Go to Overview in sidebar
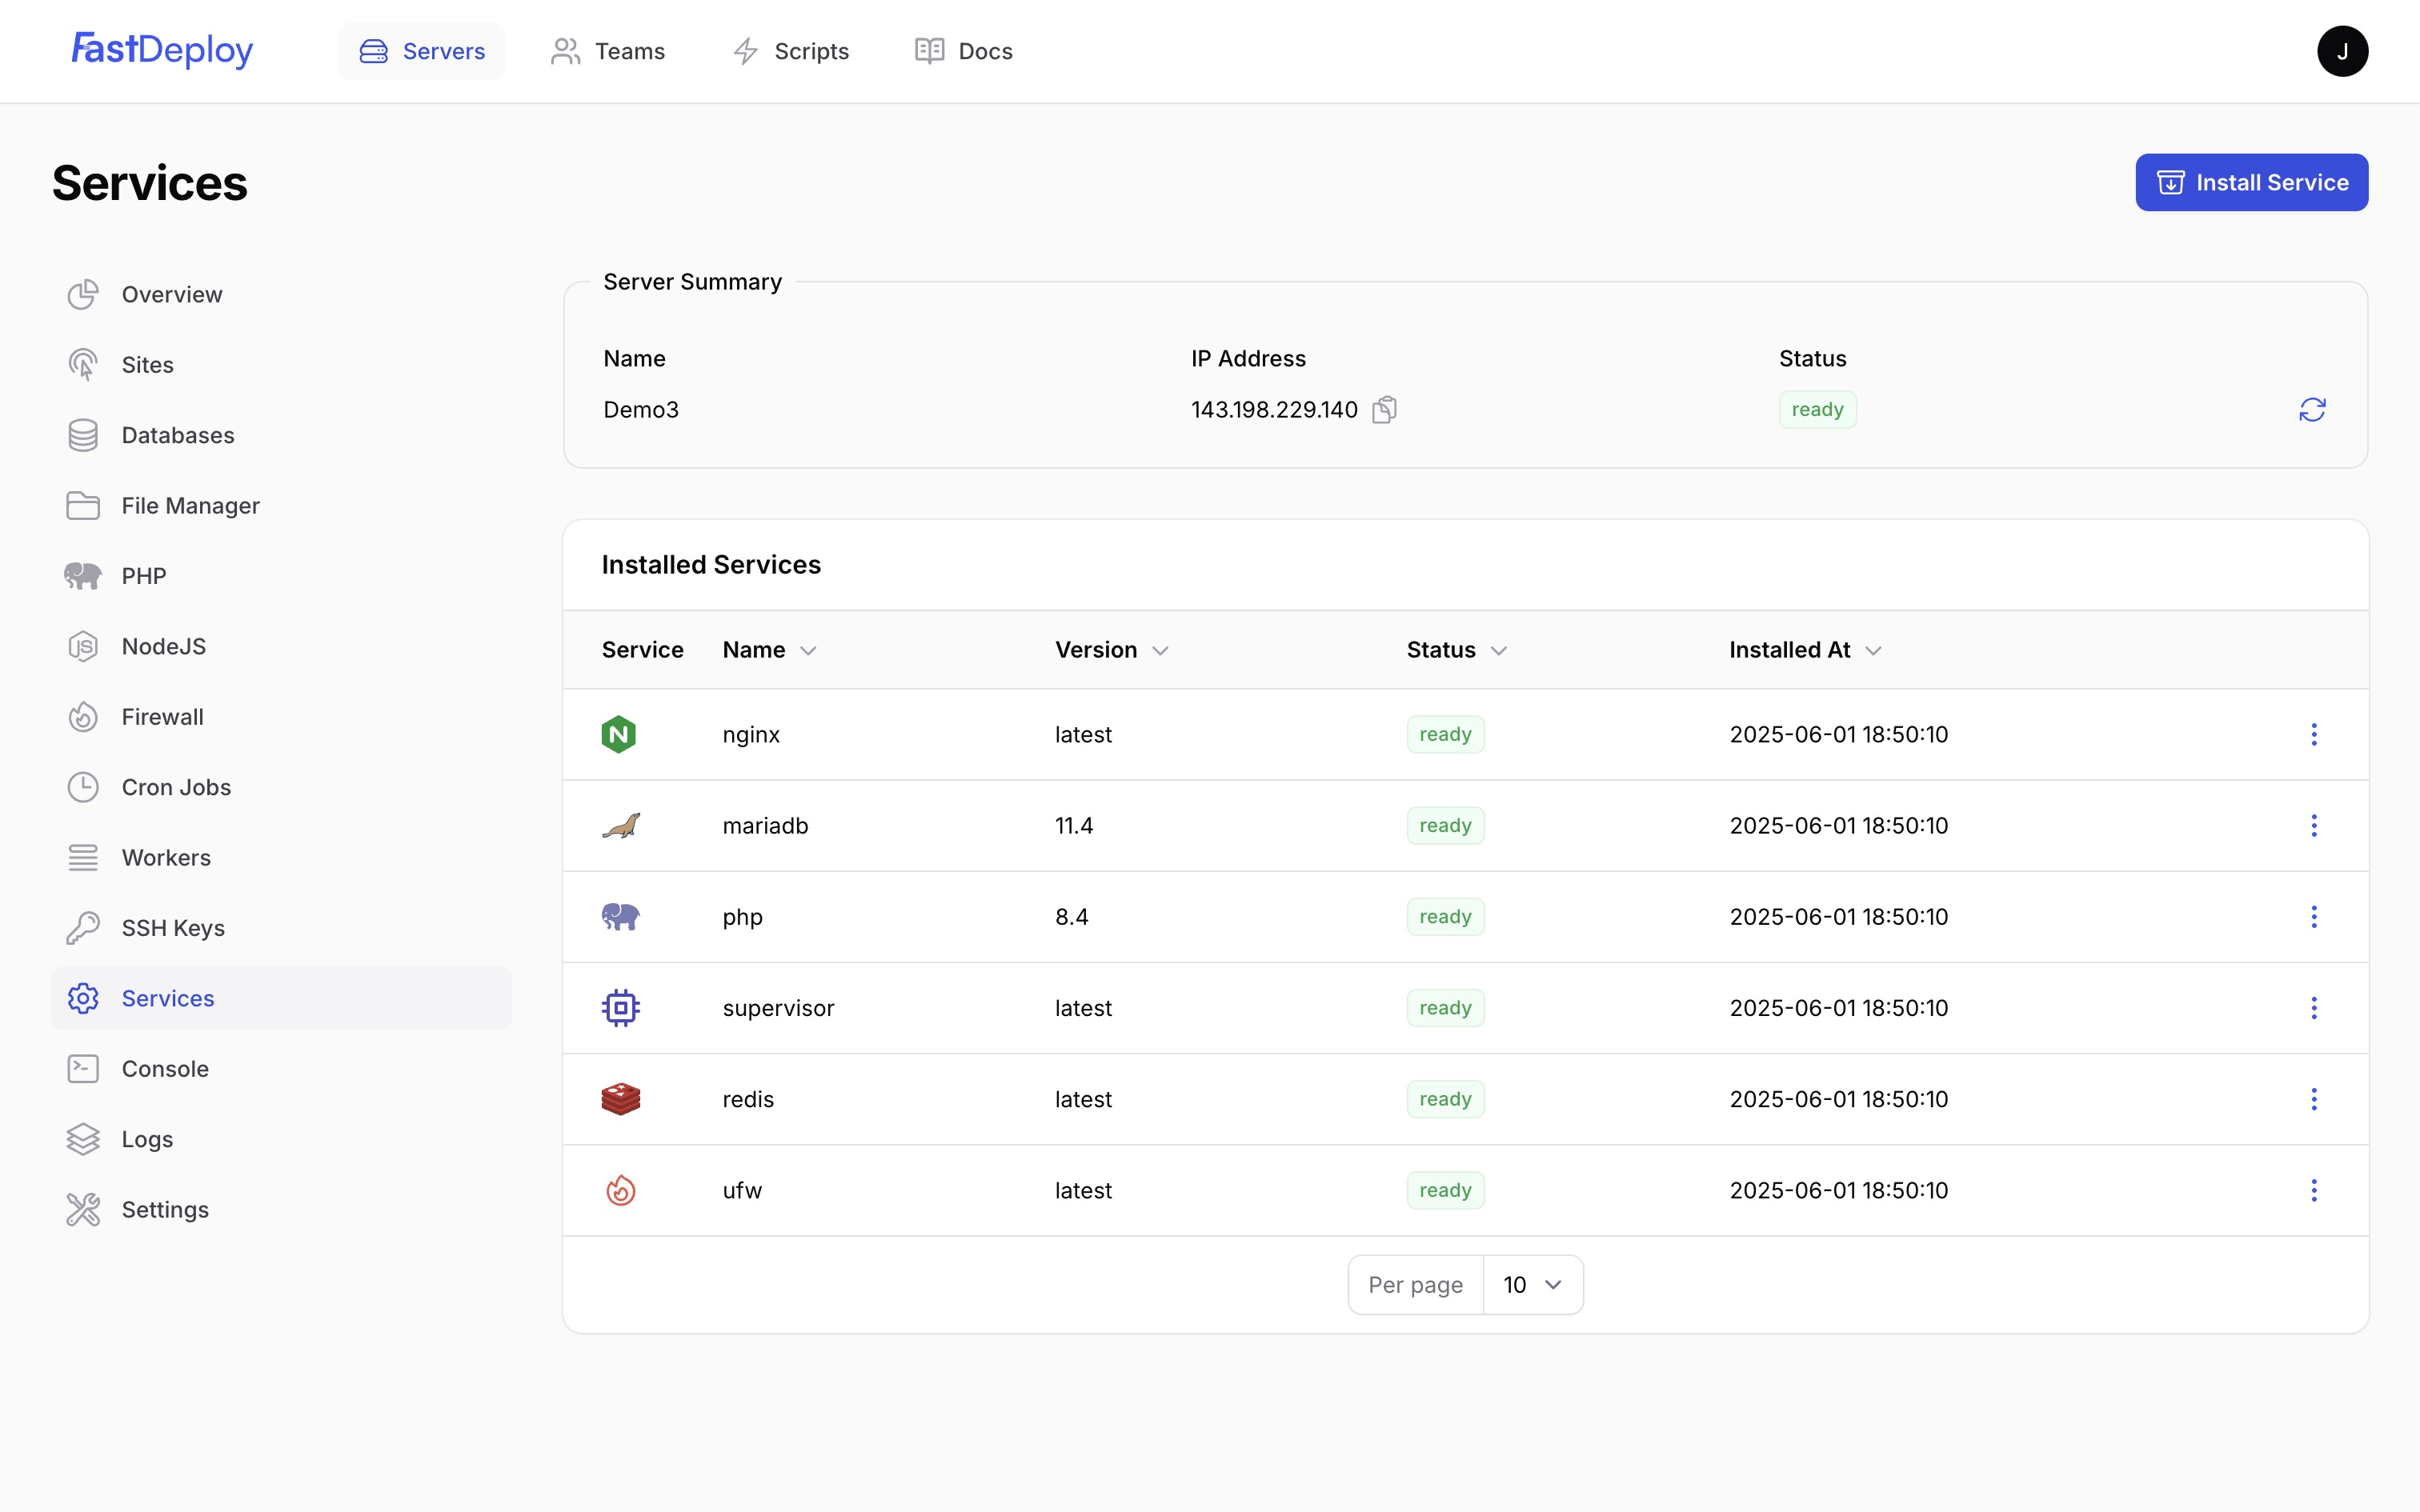The width and height of the screenshot is (2420, 1512). pyautogui.click(x=281, y=294)
